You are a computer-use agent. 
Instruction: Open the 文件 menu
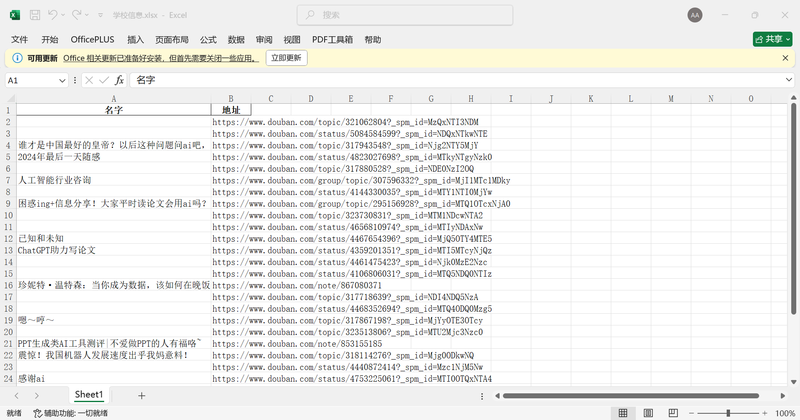[x=19, y=39]
